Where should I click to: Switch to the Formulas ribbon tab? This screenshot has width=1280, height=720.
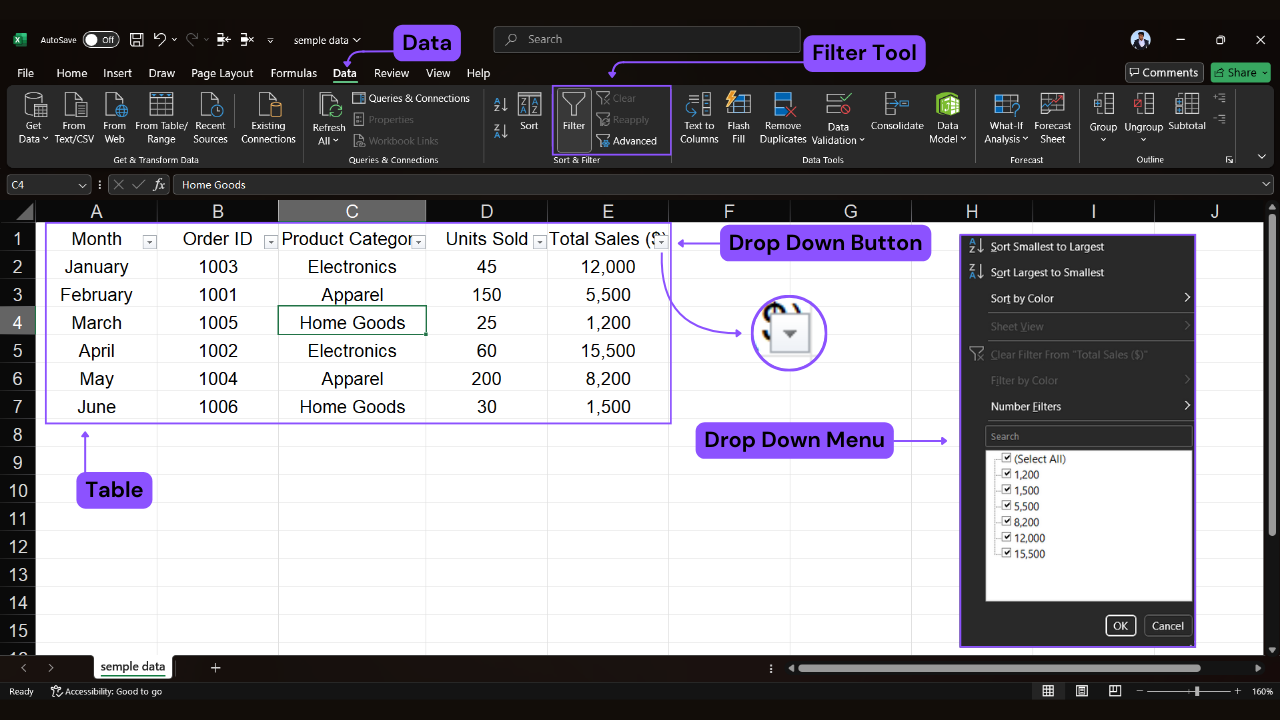click(x=293, y=73)
